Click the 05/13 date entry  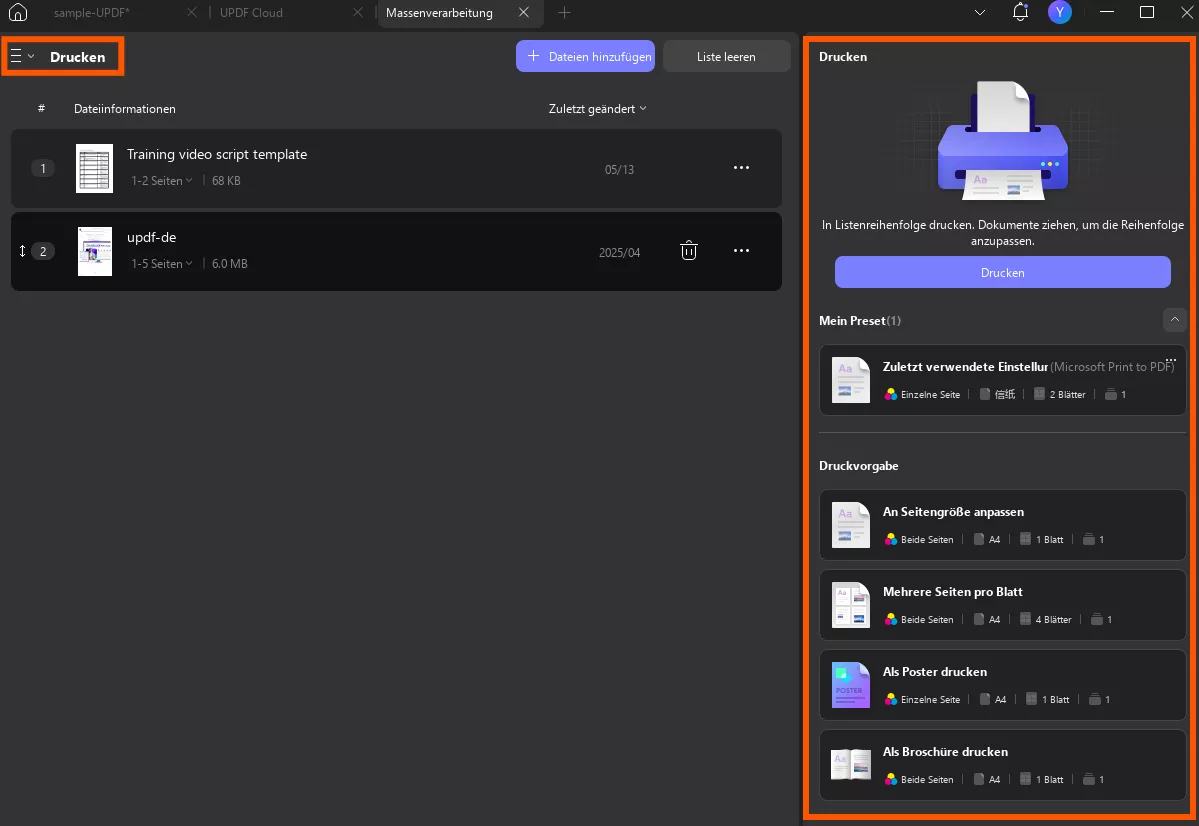pyautogui.click(x=619, y=170)
